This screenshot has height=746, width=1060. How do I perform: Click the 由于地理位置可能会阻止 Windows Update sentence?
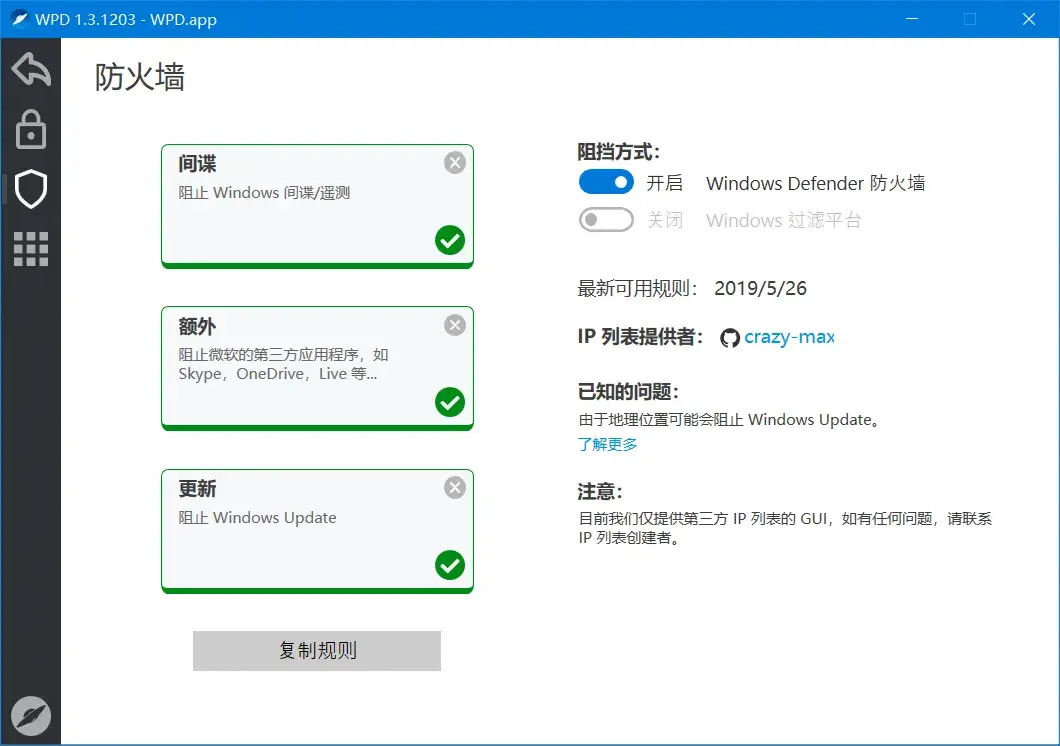(x=731, y=420)
